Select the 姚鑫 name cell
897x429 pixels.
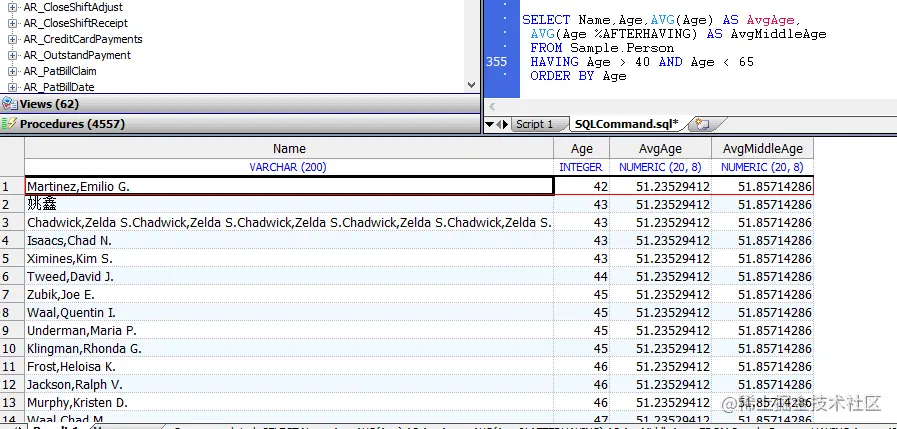pyautogui.click(x=289, y=204)
